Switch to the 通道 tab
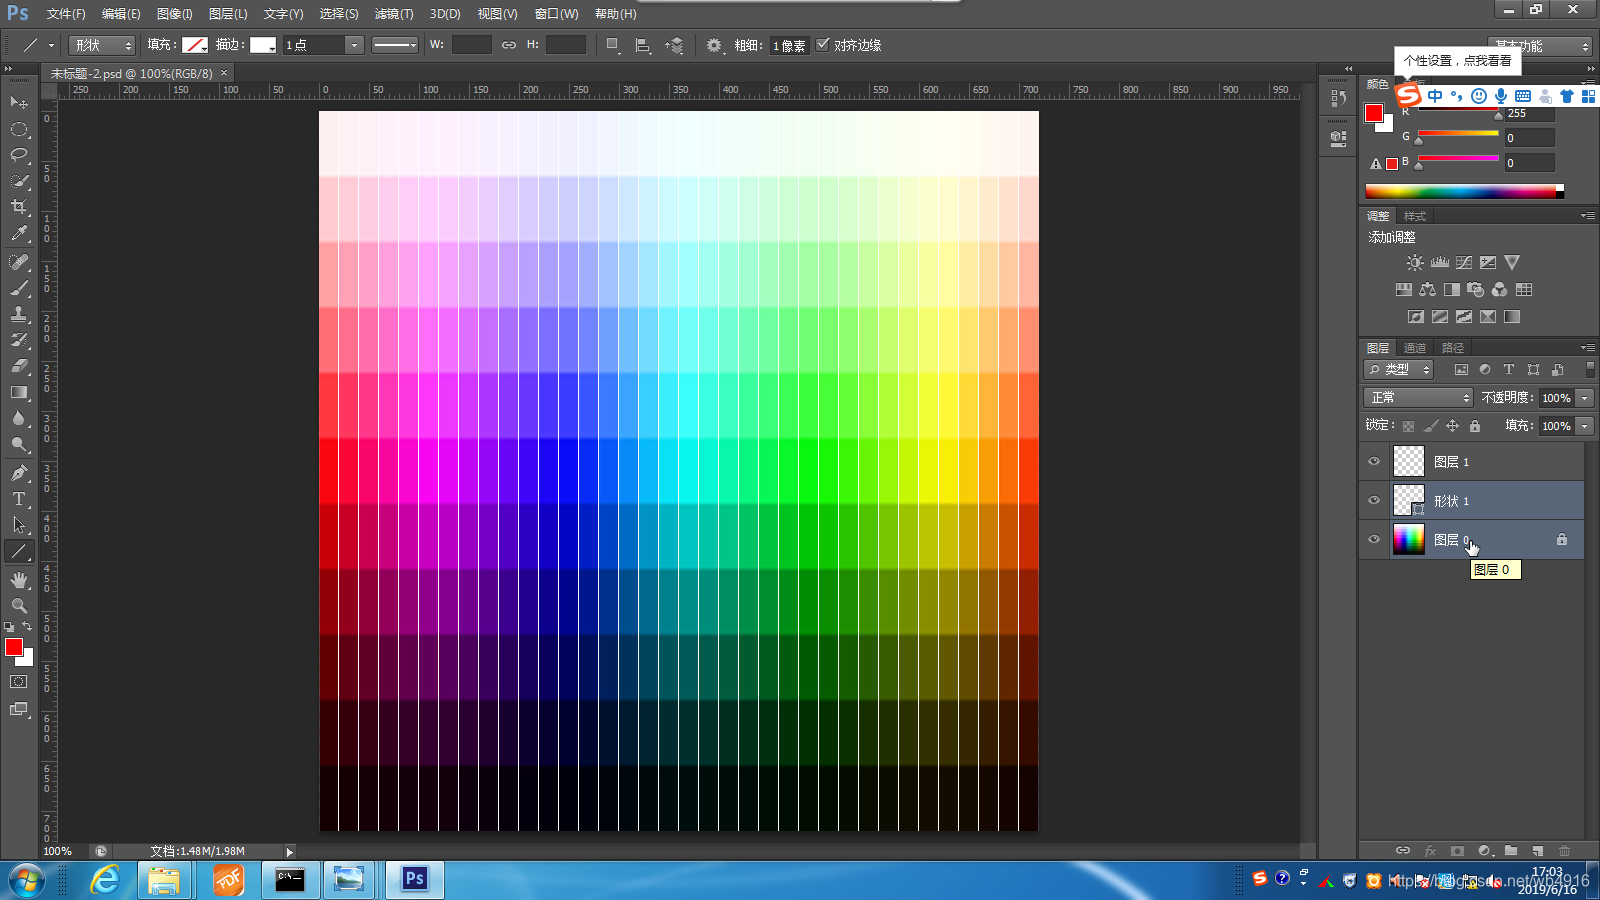 click(1415, 348)
